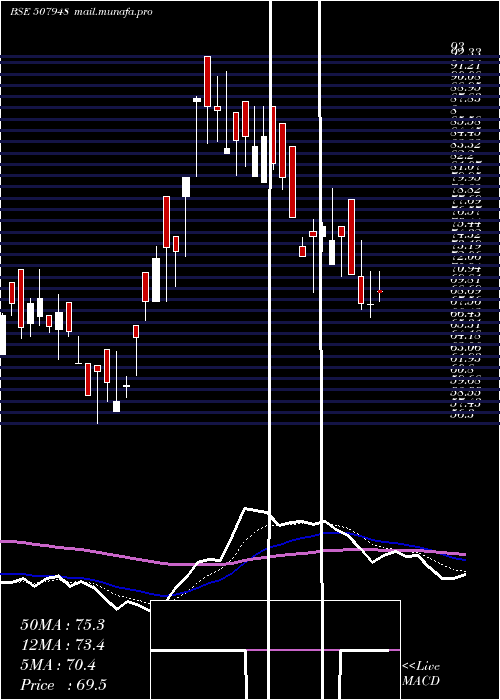Screen dimensions: 500x700
Task: Click the 91.21 price axis label
Action: 466,63
